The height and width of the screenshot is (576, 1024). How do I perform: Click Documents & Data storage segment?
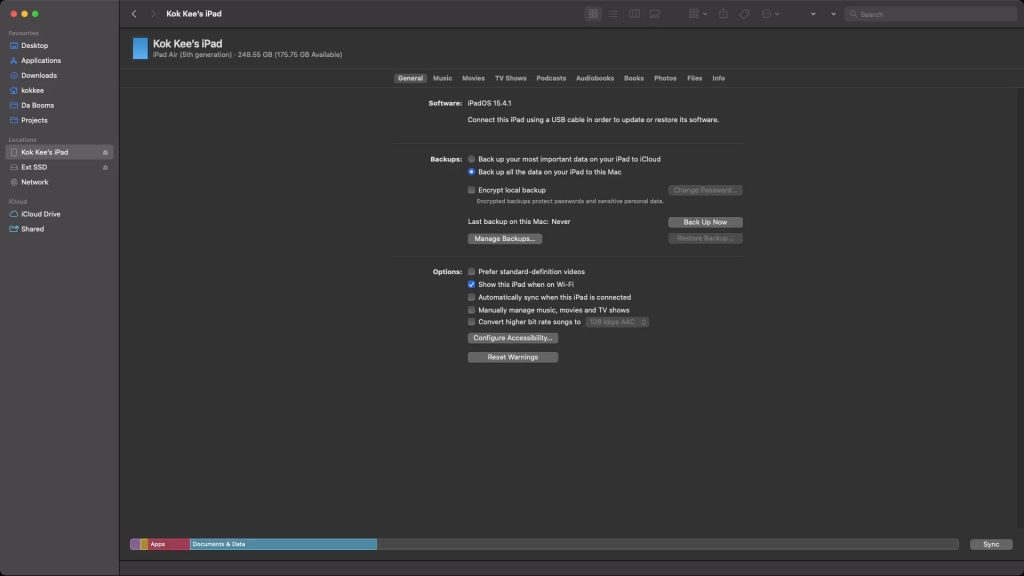[x=283, y=544]
